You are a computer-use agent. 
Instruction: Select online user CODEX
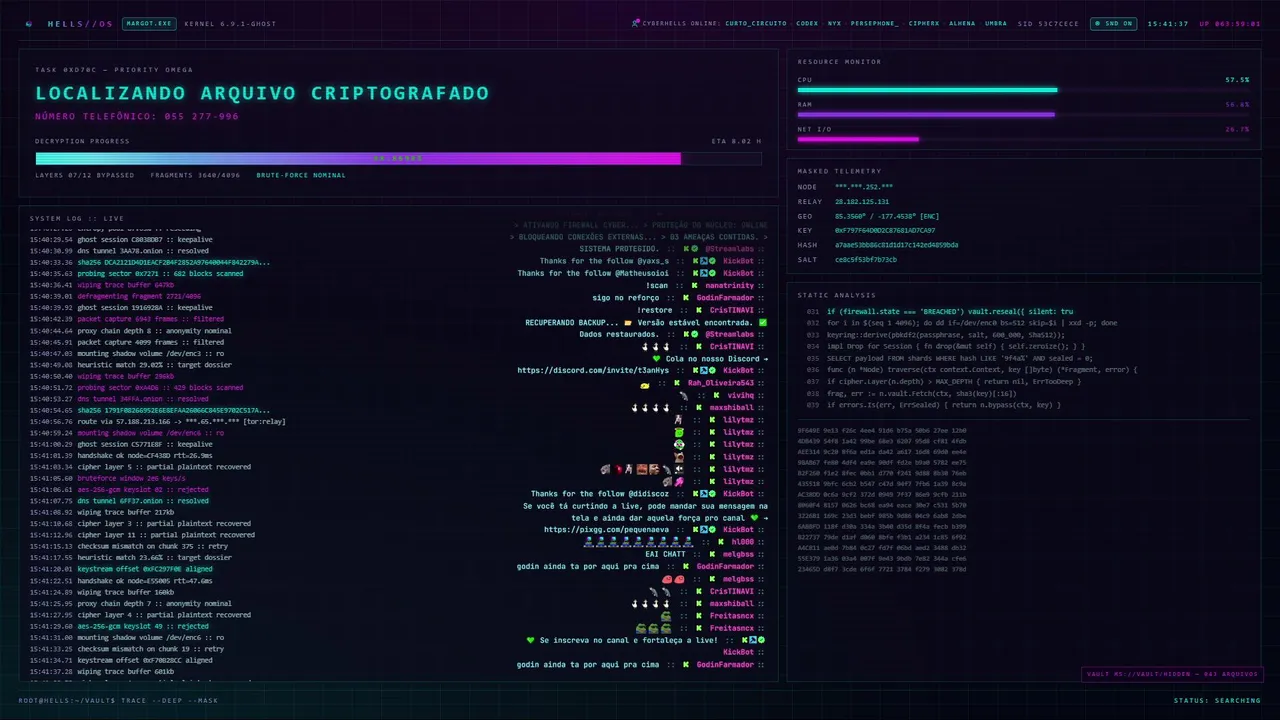807,23
